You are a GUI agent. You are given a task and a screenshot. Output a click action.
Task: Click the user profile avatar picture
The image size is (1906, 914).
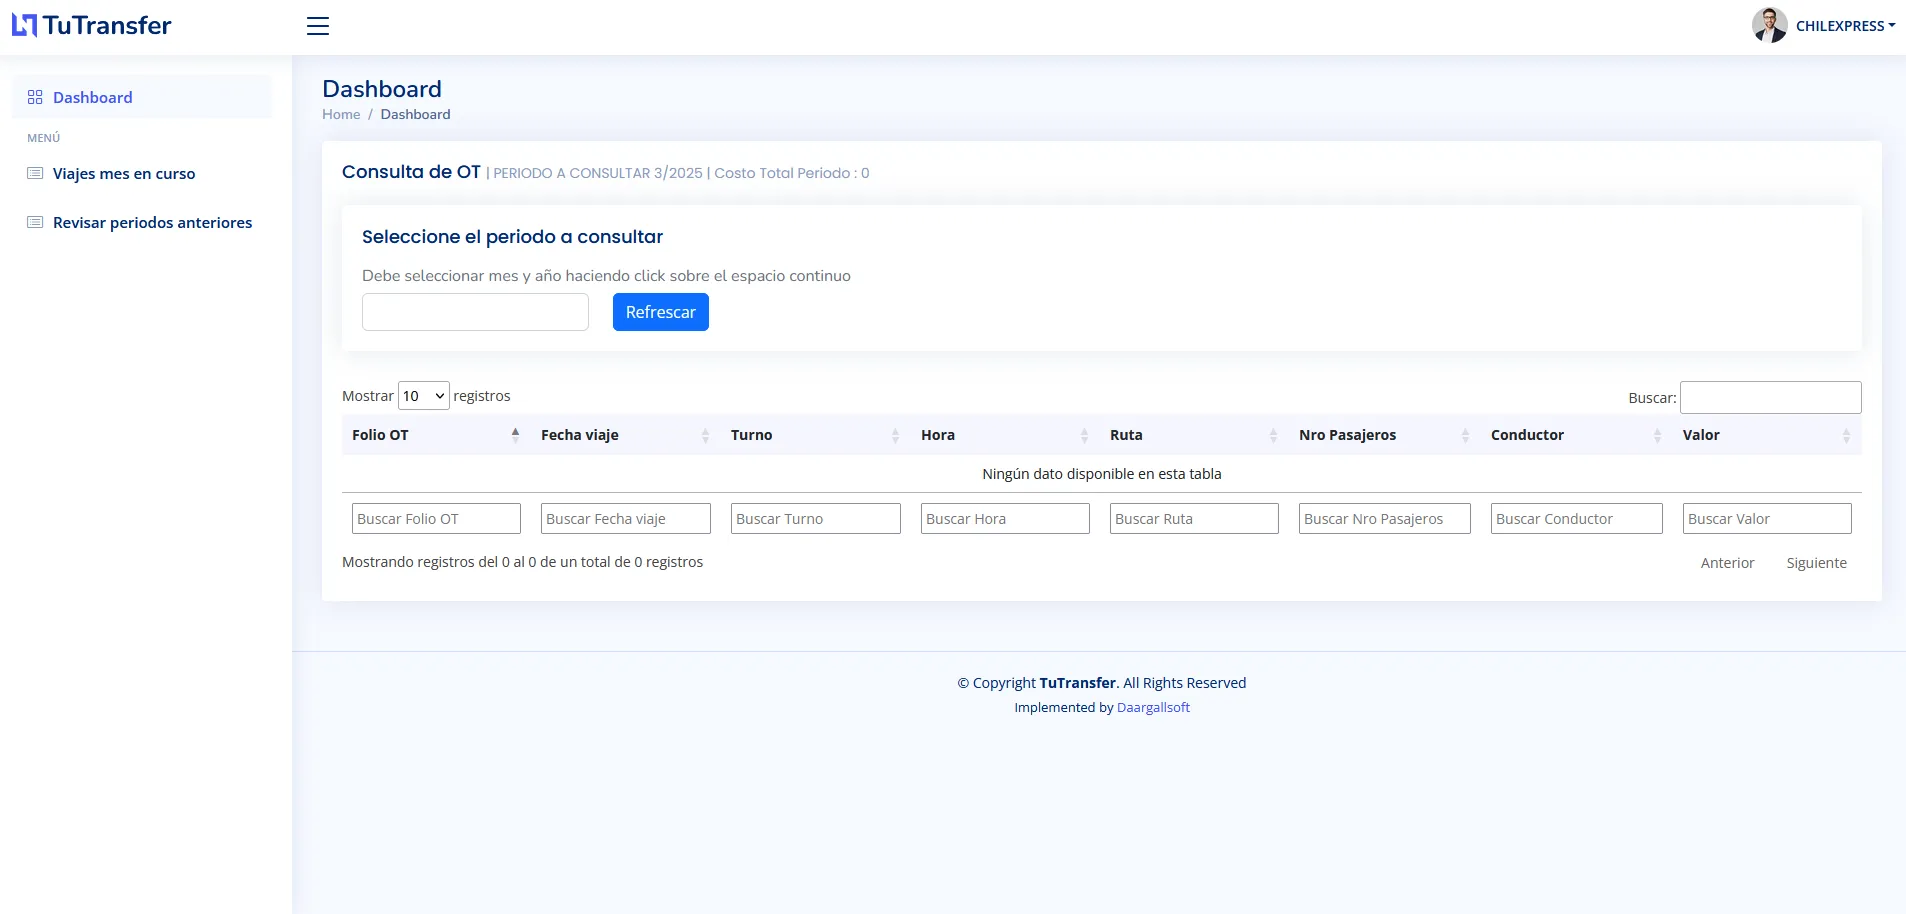click(1770, 24)
